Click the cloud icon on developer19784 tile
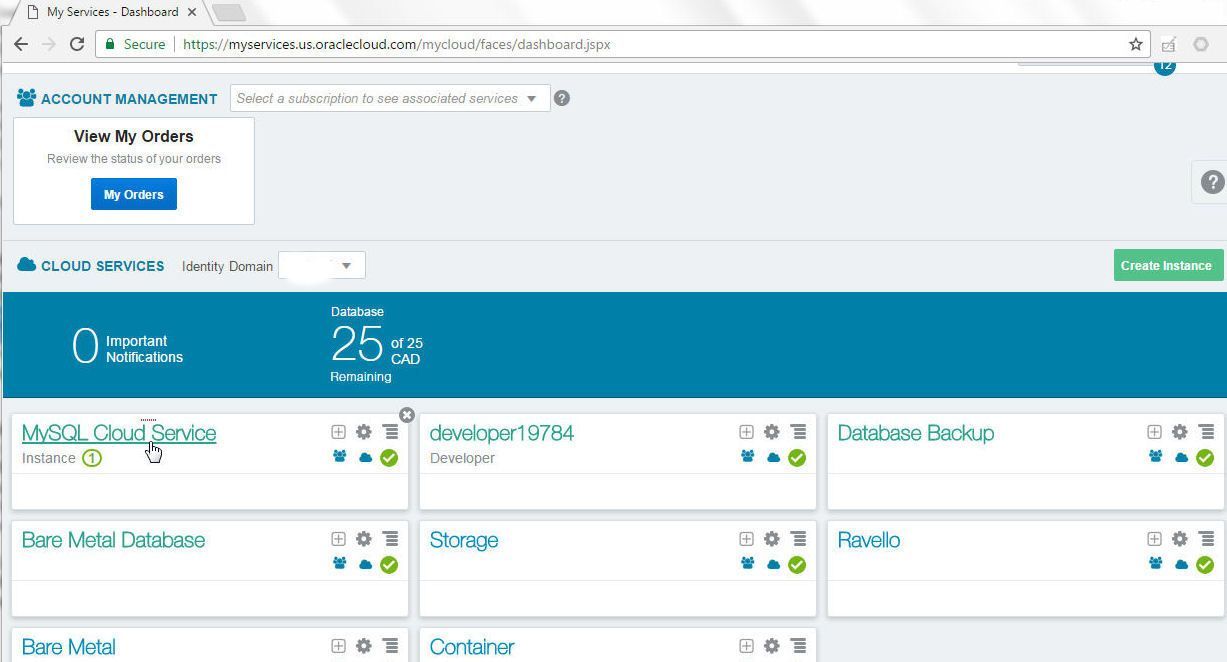Image resolution: width=1227 pixels, height=662 pixels. click(773, 458)
